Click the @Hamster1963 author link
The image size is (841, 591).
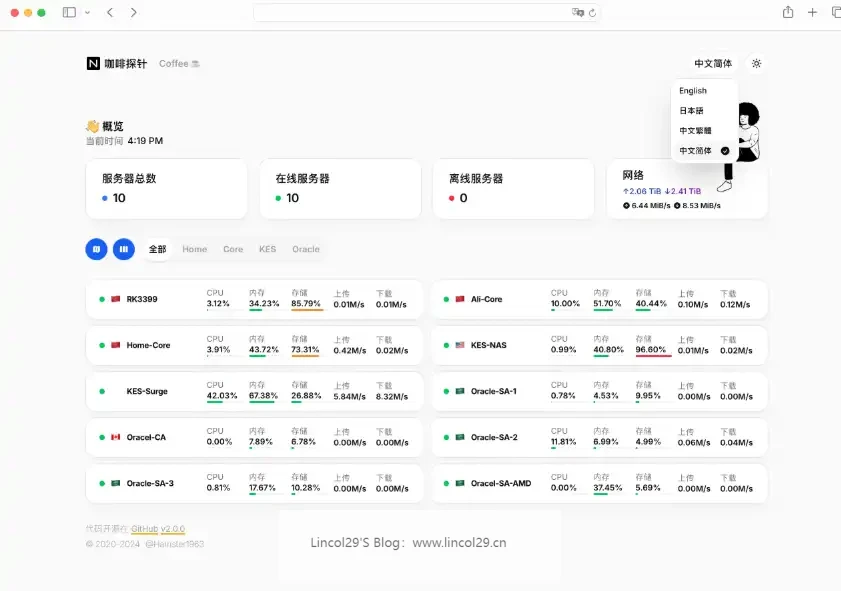click(174, 544)
